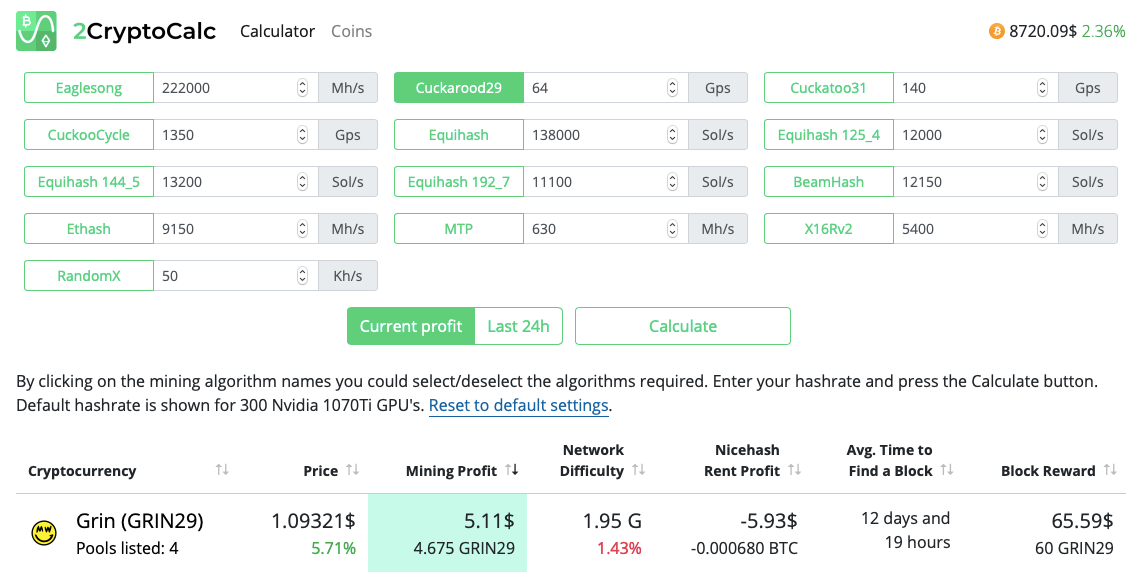
Task: Select the Equihash 192_7 algorithm
Action: coord(458,182)
